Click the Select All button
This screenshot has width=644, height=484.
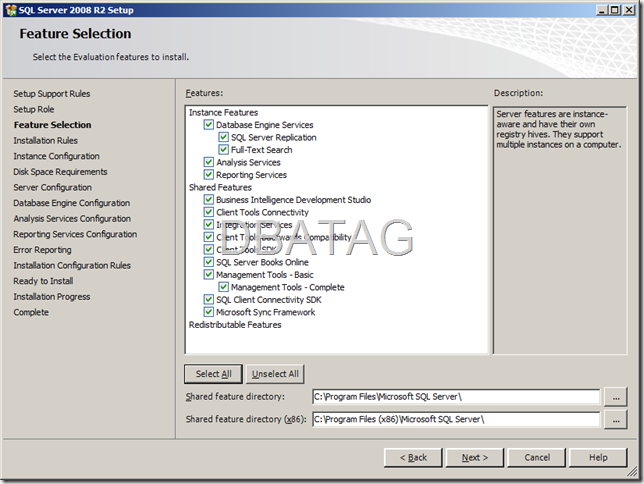213,374
